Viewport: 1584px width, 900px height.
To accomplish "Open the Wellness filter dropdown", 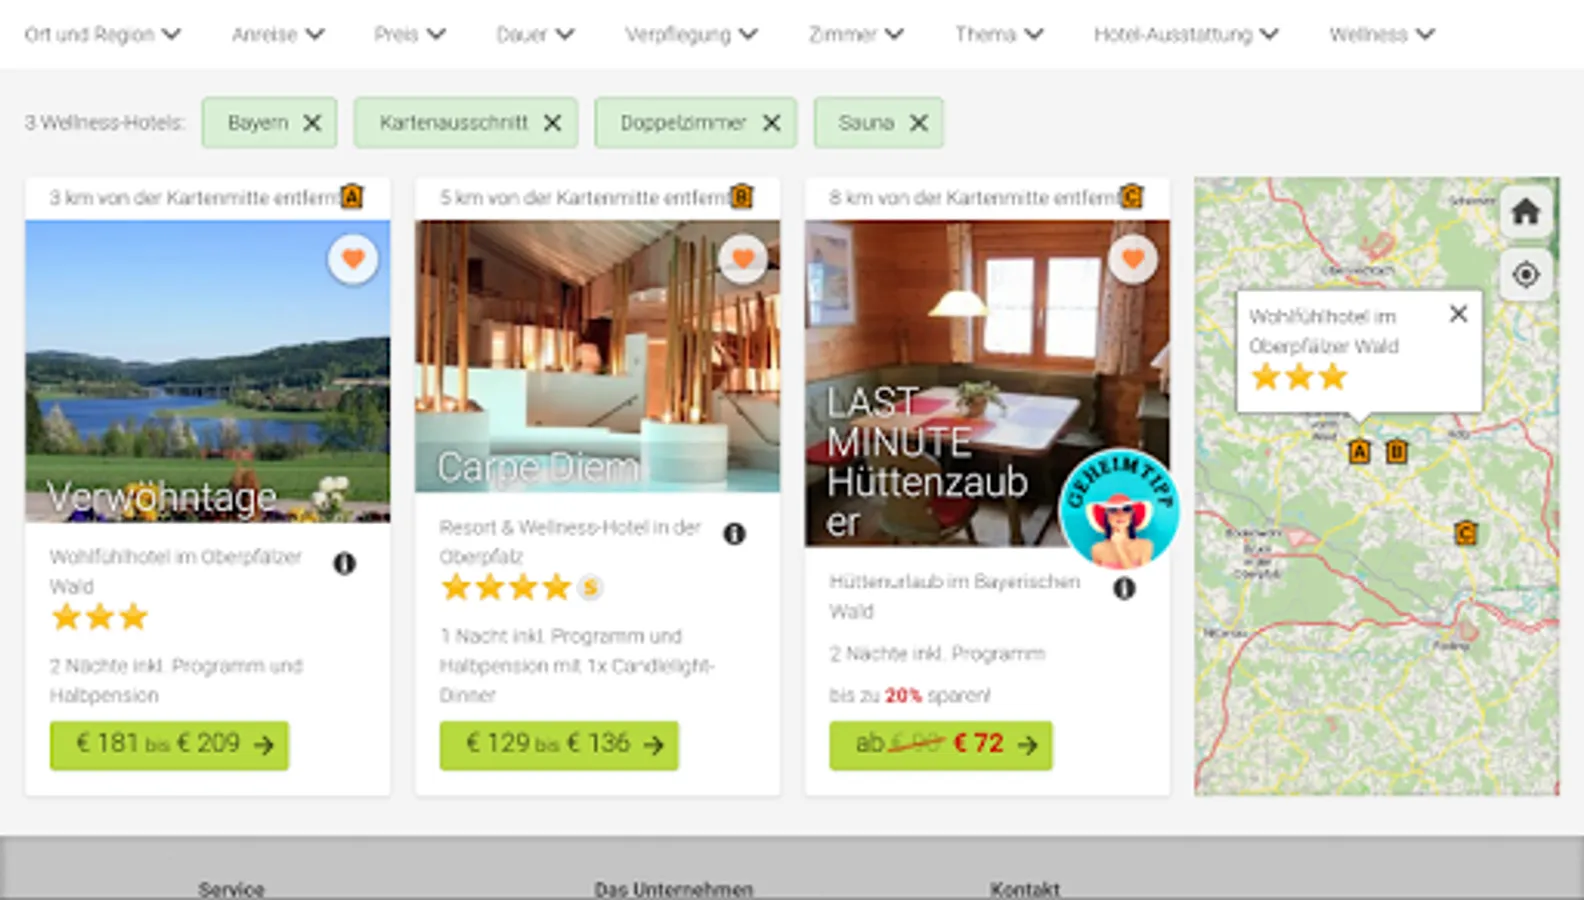I will coord(1382,34).
